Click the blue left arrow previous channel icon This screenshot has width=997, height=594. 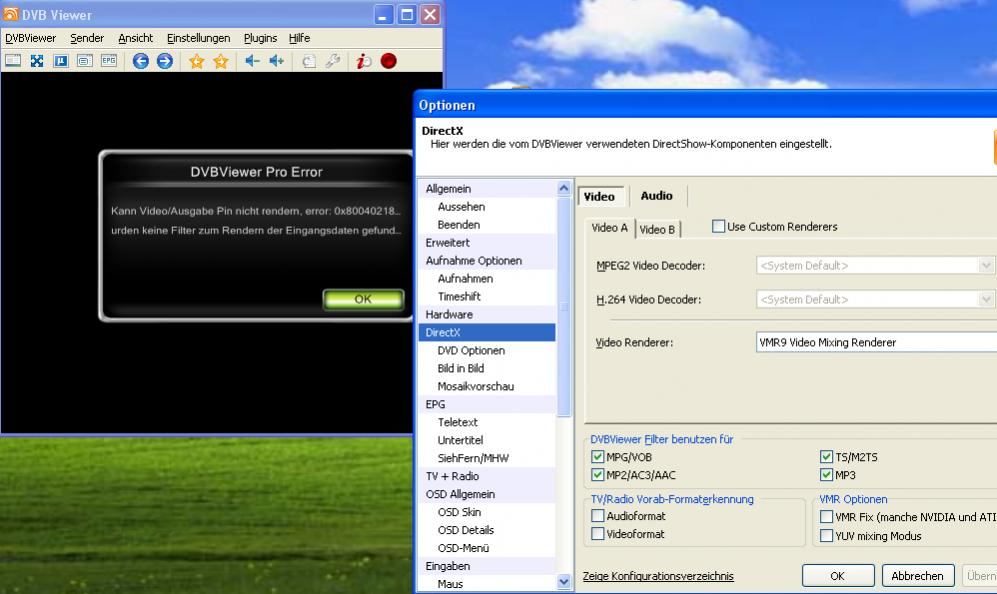point(141,61)
